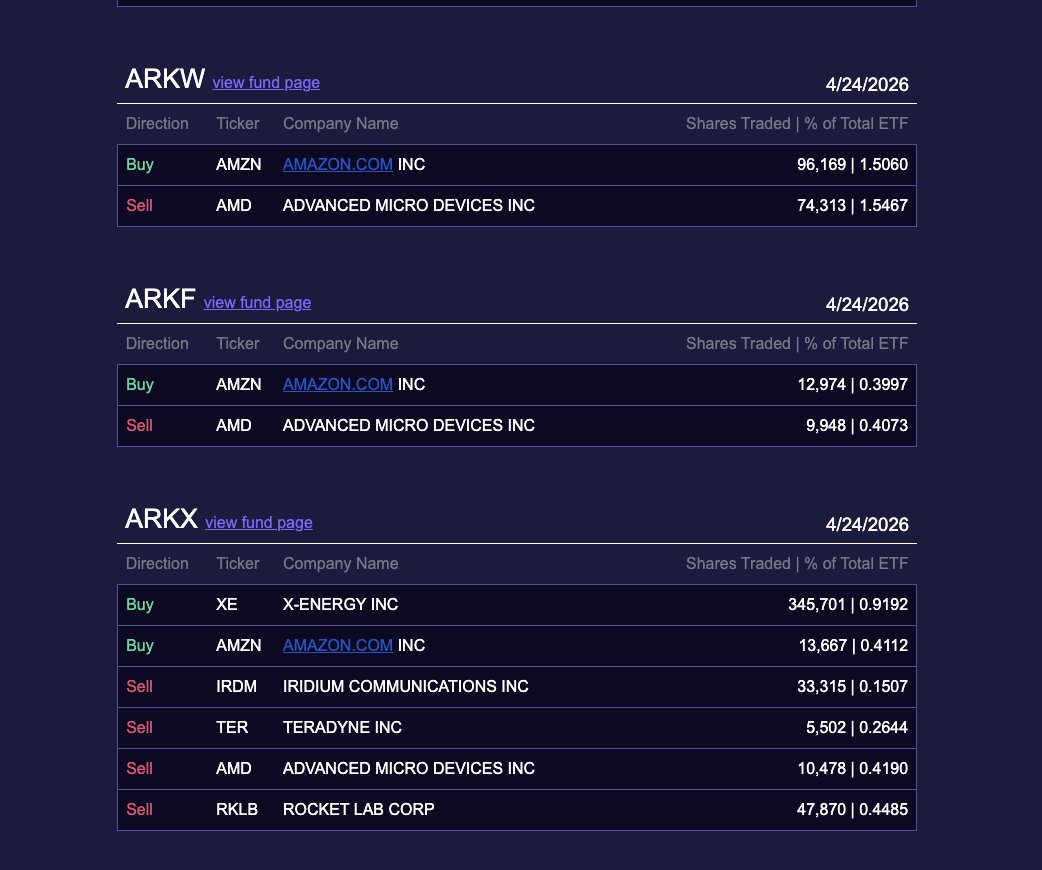Select the X-ENERGY INC company name
The height and width of the screenshot is (870, 1042).
click(x=340, y=605)
